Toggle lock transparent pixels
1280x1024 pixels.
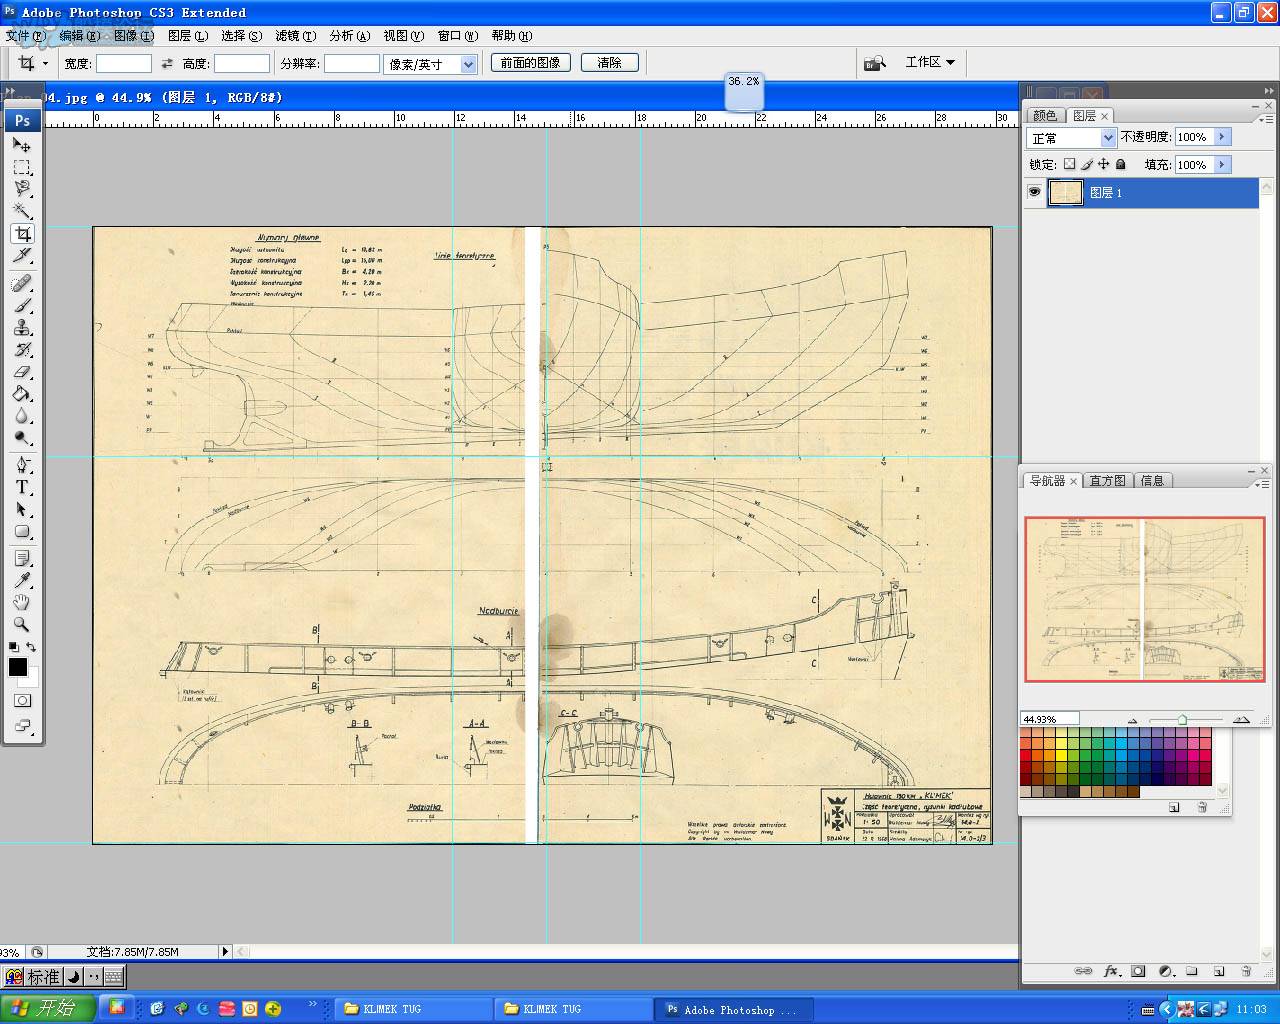click(x=1069, y=164)
